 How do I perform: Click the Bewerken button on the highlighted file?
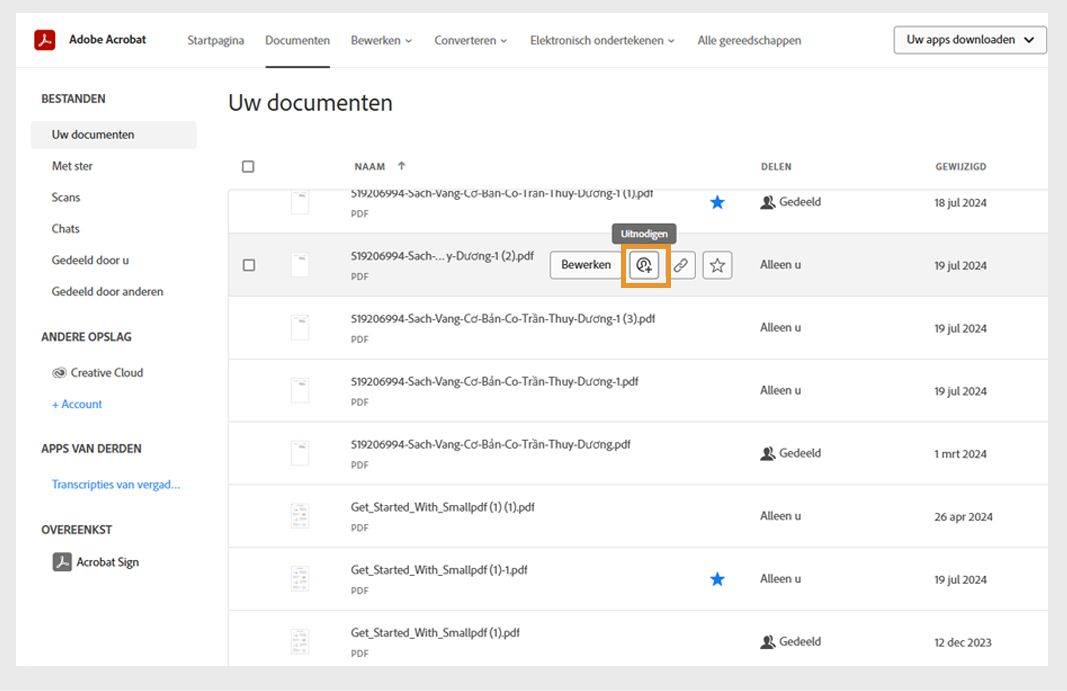(585, 264)
